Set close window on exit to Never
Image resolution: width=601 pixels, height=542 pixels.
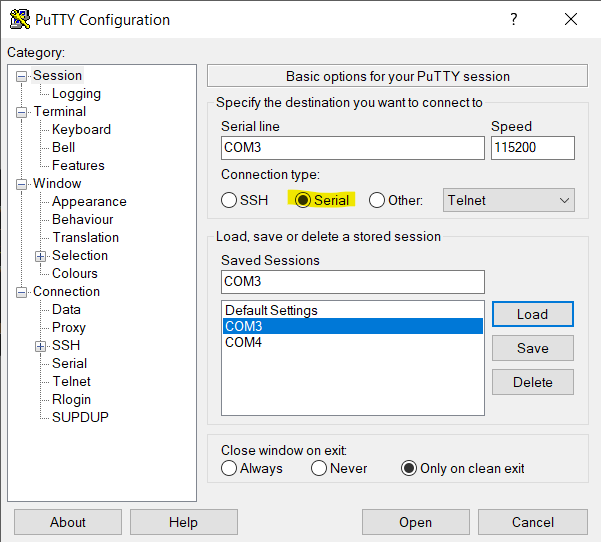tap(319, 468)
